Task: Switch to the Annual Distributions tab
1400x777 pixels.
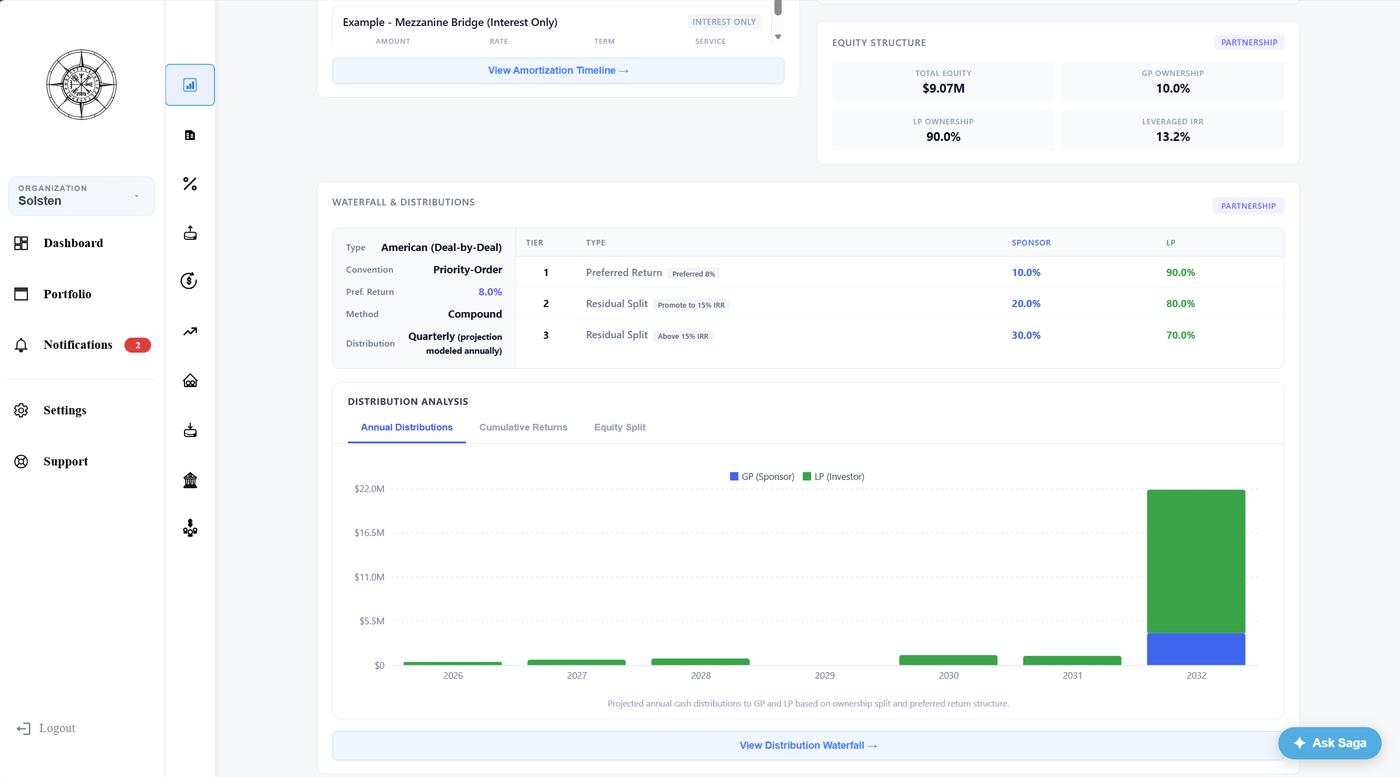Action: coord(407,427)
